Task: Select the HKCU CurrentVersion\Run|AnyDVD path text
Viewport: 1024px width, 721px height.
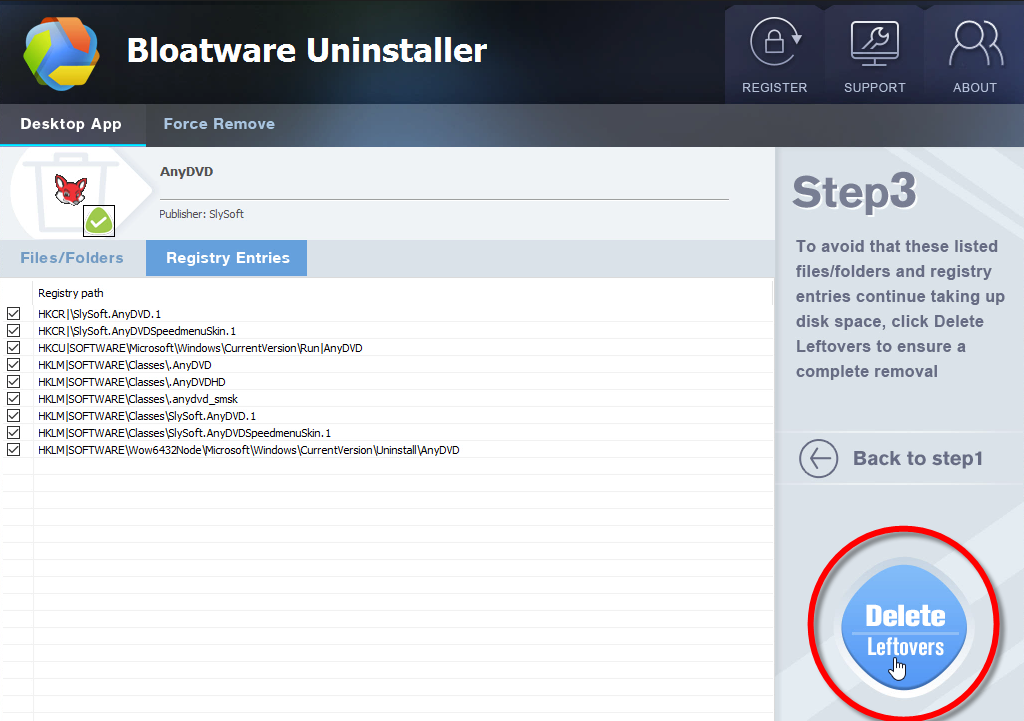Action: (200, 348)
